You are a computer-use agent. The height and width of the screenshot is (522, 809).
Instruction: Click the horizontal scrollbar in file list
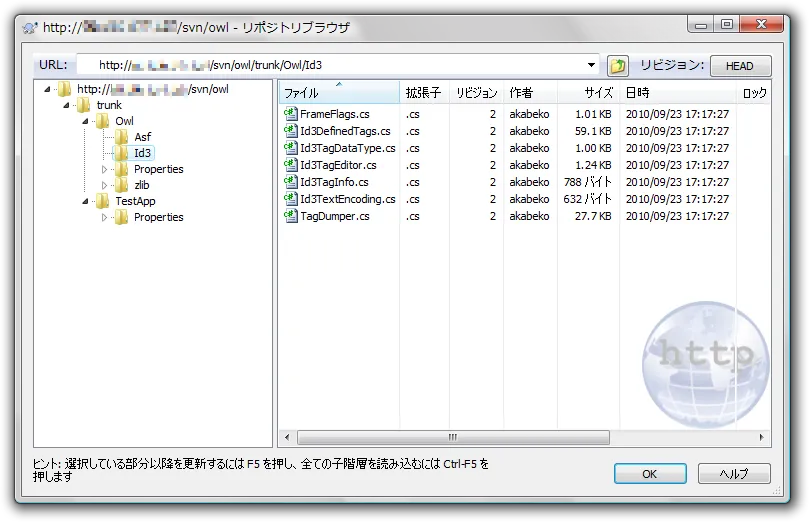point(452,437)
